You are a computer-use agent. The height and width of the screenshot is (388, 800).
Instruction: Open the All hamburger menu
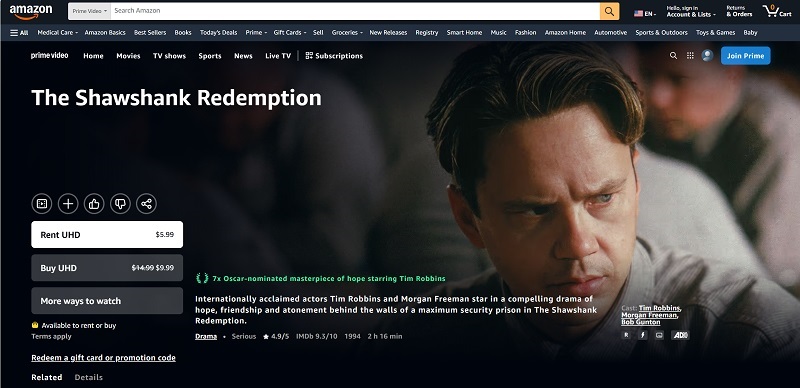19,33
